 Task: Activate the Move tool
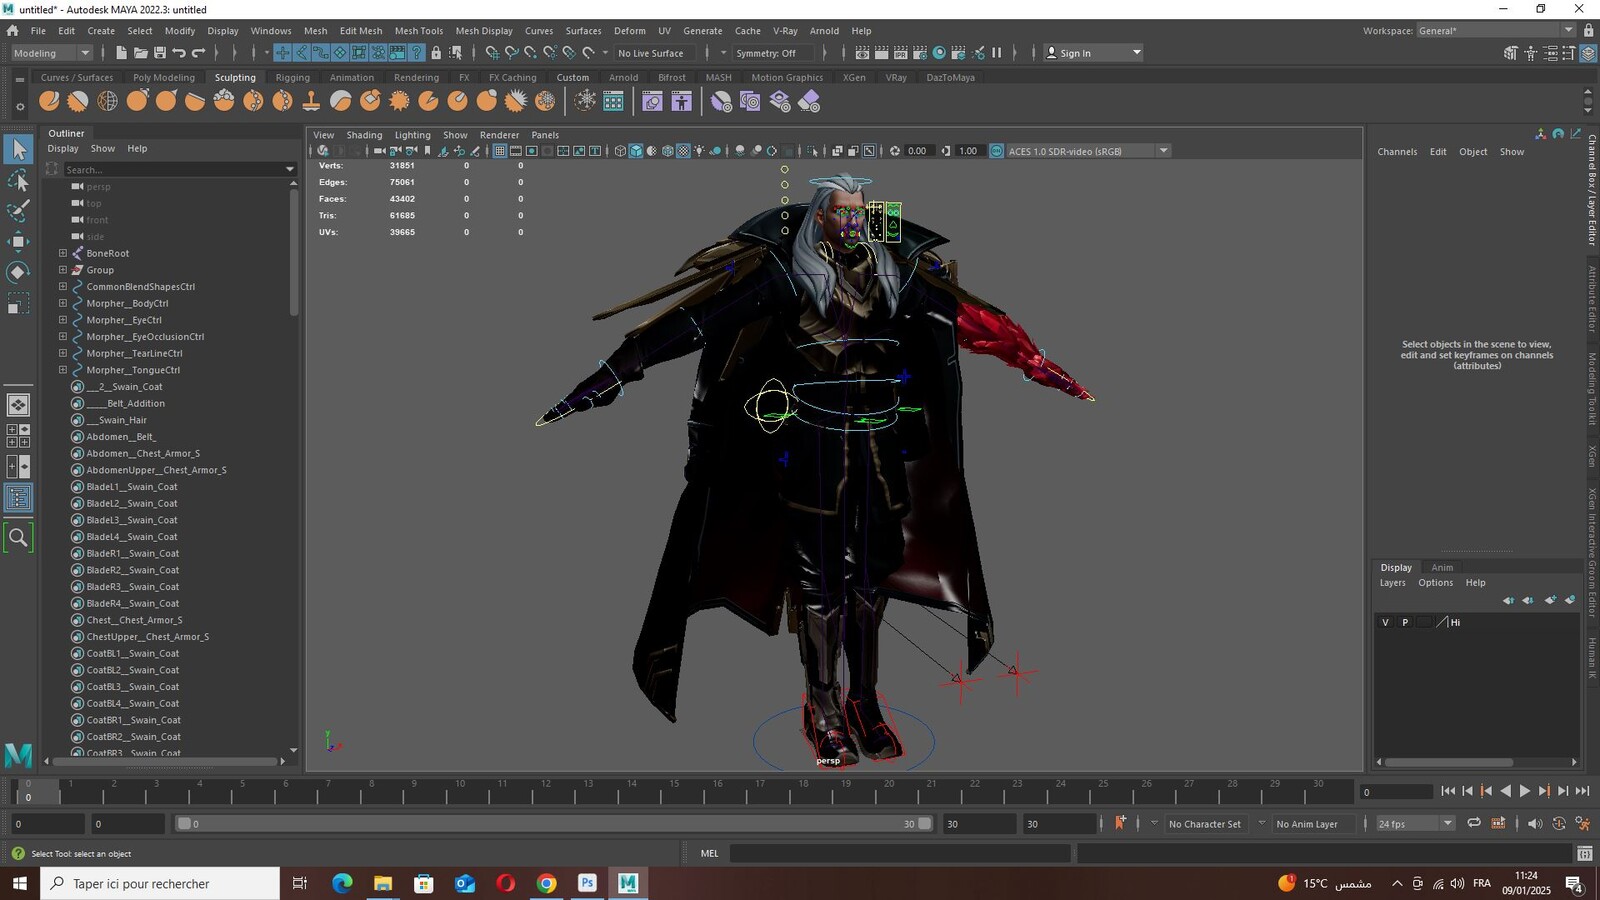point(19,241)
